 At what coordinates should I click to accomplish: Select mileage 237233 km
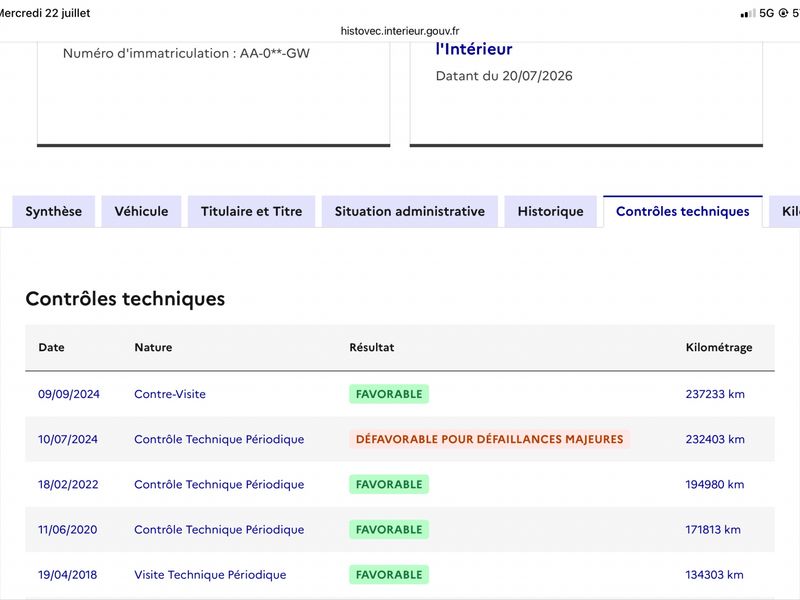(x=715, y=394)
